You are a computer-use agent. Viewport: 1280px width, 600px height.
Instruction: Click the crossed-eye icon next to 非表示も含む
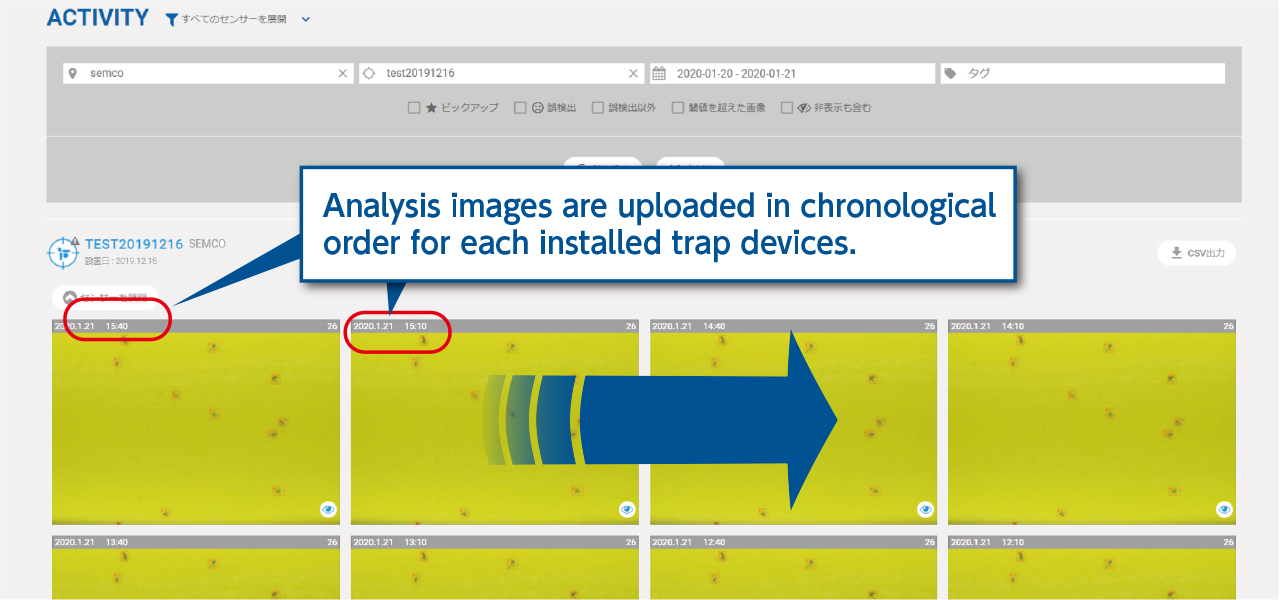pyautogui.click(x=804, y=108)
